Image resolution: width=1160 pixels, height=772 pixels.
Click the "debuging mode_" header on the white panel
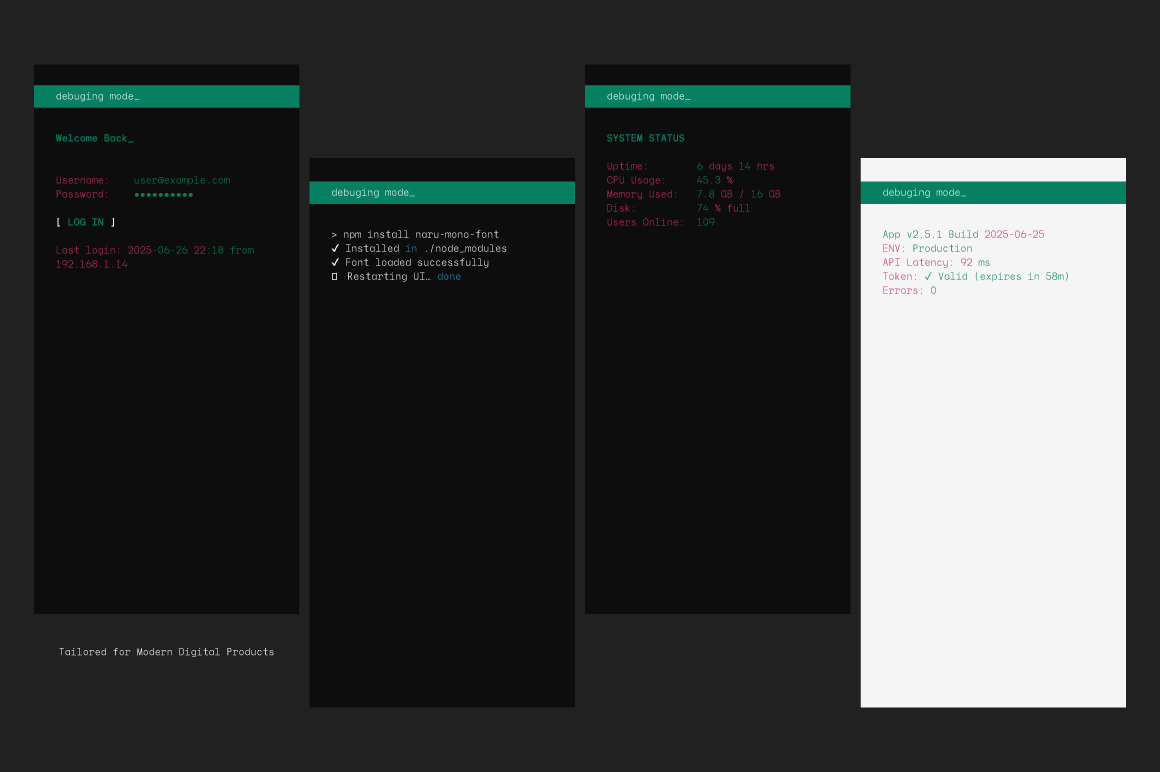pyautogui.click(x=924, y=192)
